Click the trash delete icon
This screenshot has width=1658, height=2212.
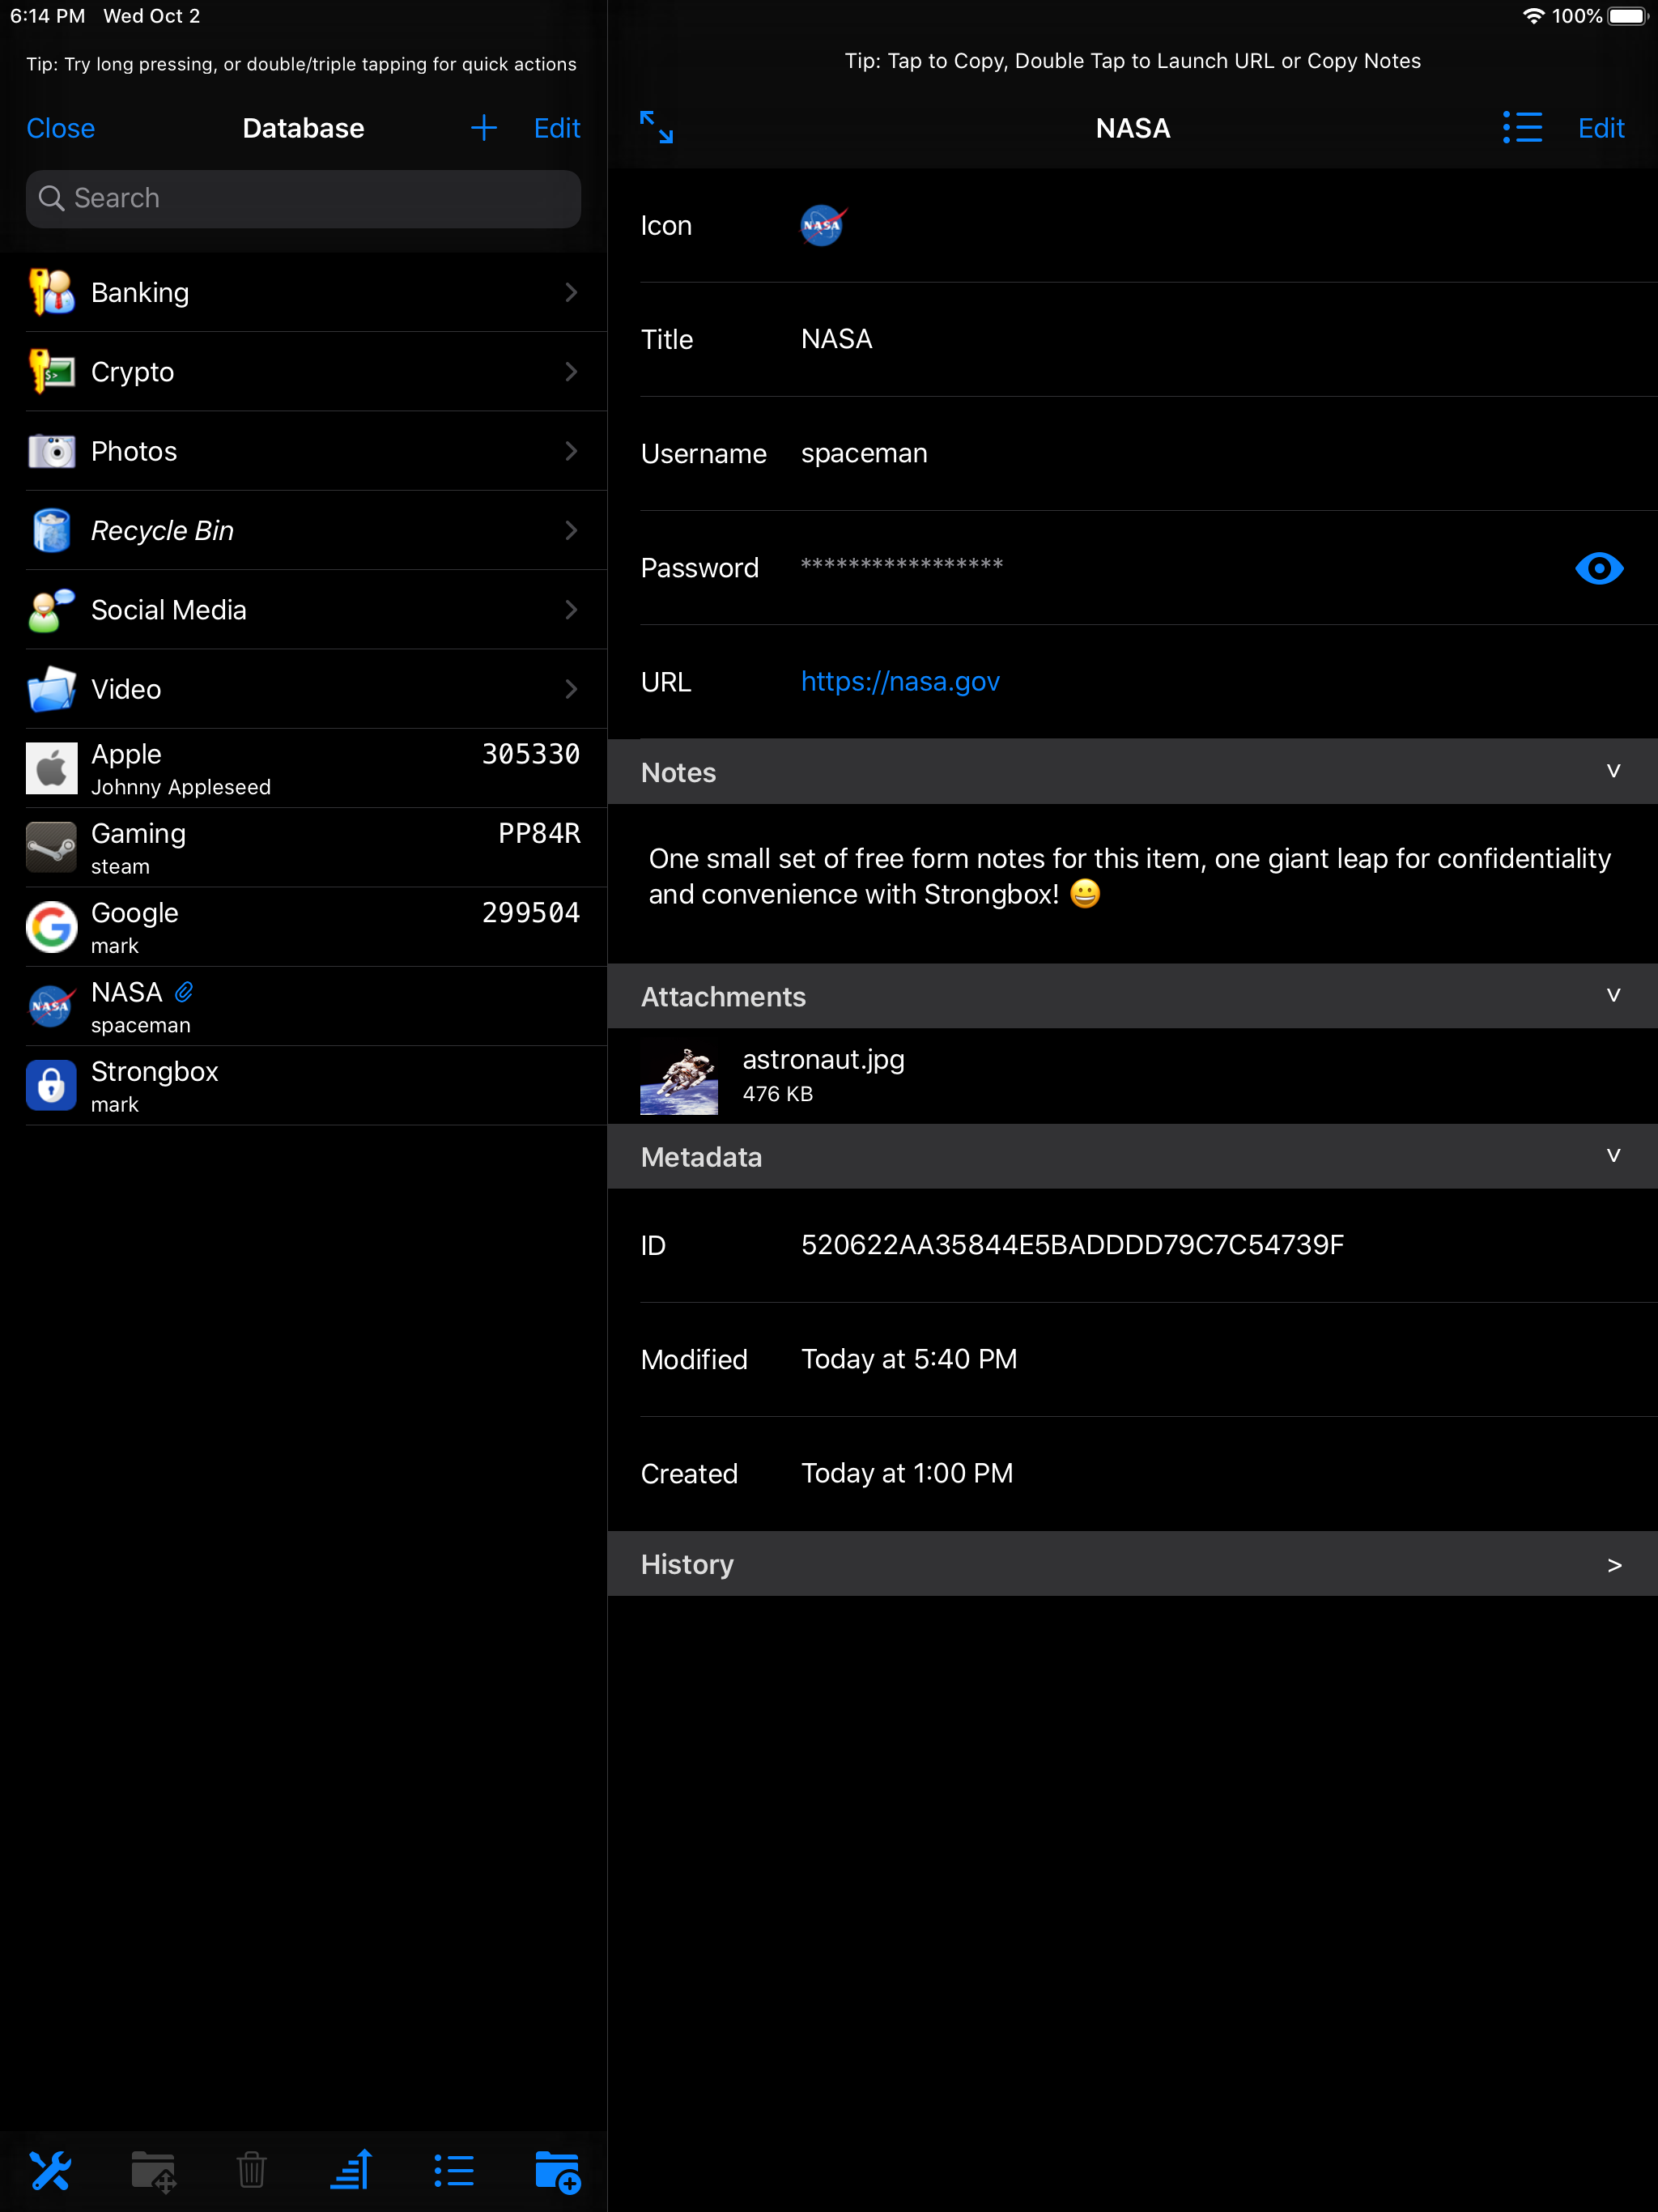tap(251, 2171)
